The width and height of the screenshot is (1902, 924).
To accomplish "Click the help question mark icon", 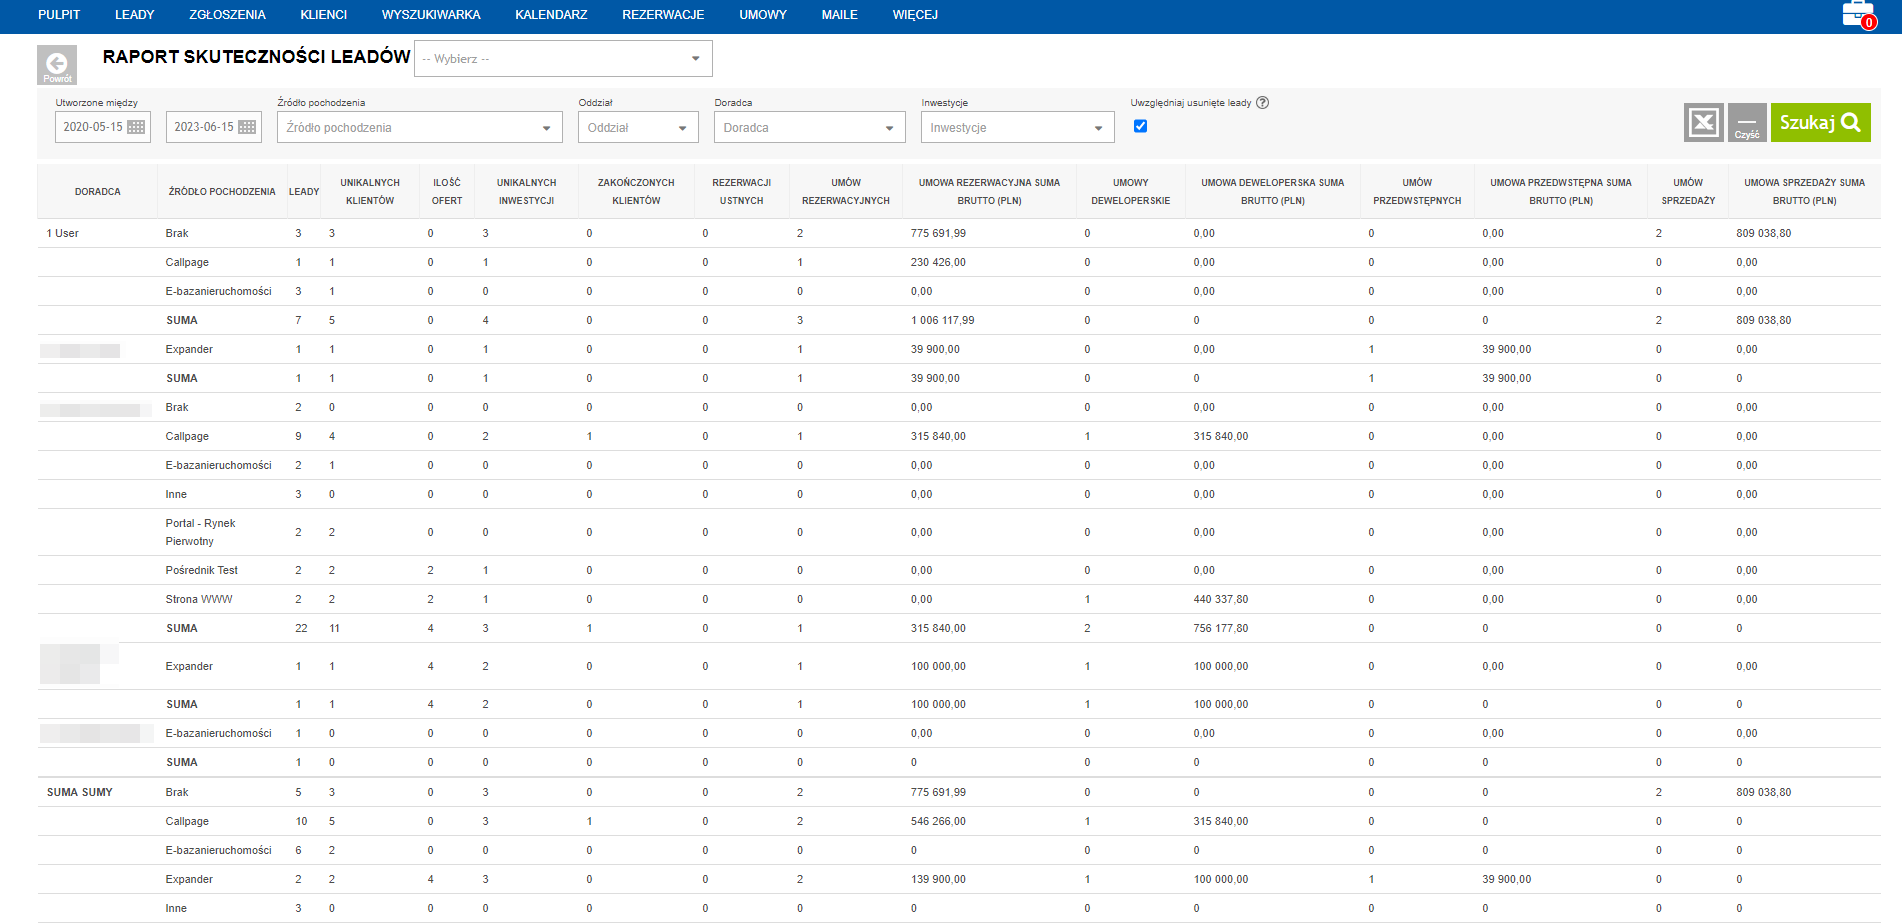I will click(x=1262, y=102).
